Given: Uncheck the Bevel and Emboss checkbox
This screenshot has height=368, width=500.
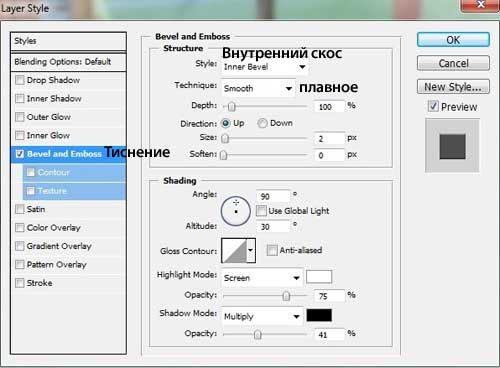Looking at the screenshot, I should (20, 154).
